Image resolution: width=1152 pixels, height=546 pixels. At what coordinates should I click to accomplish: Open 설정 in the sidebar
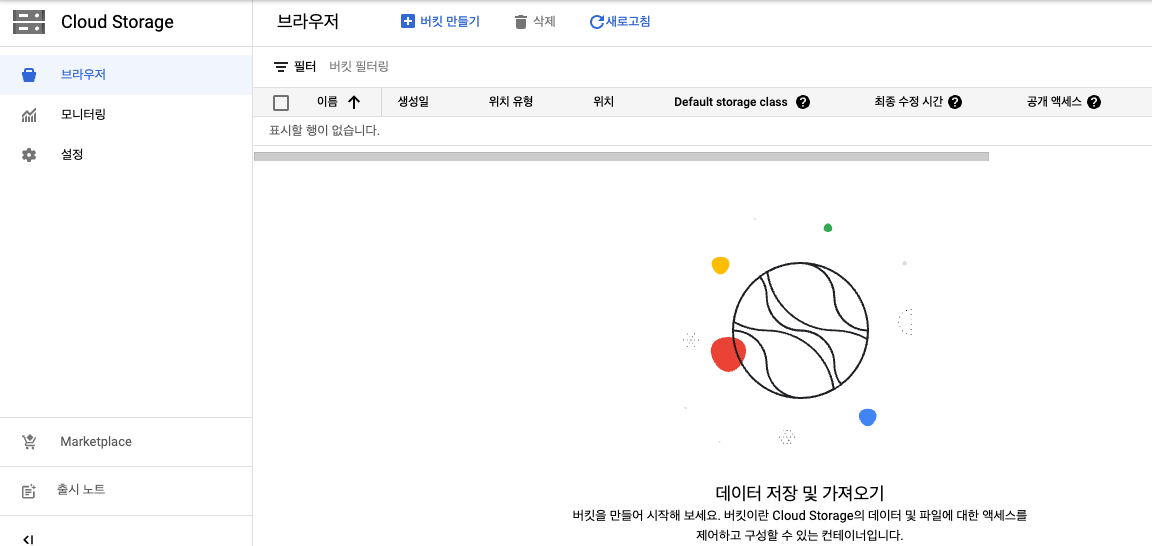click(x=126, y=155)
